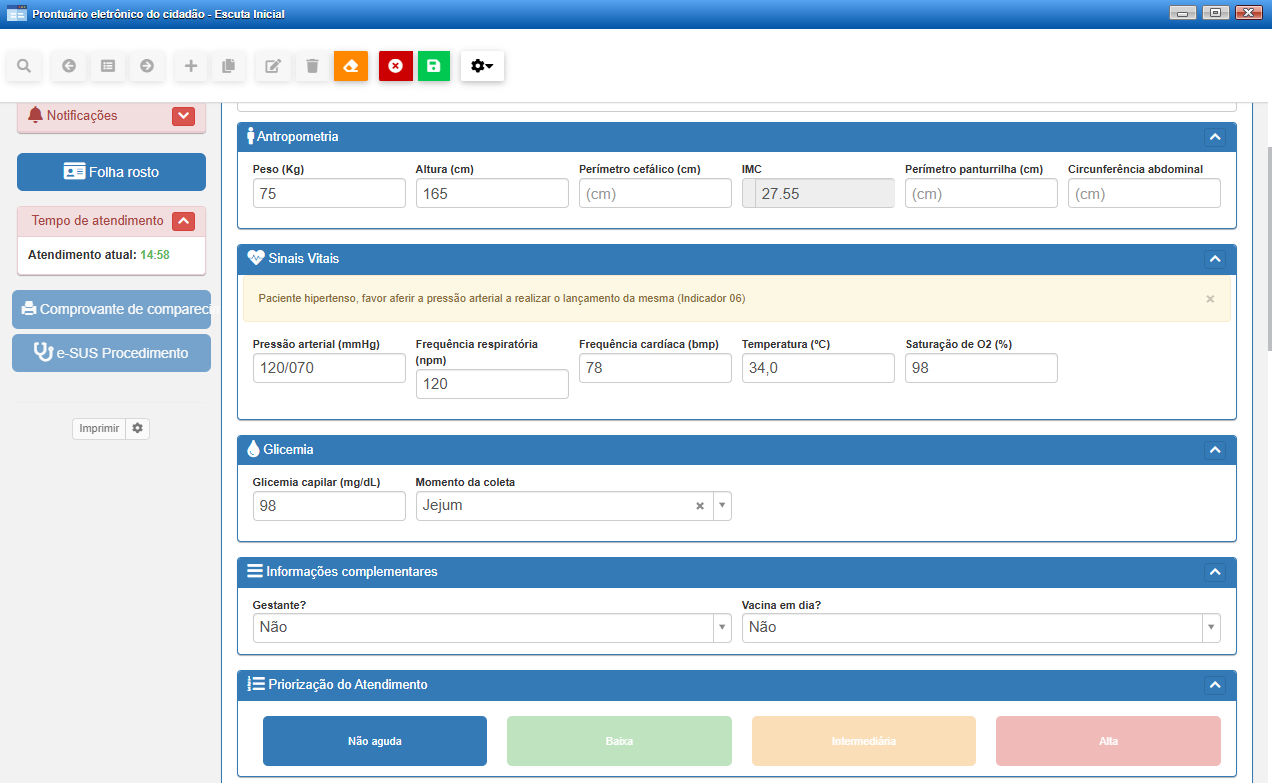
Task: Go to previous record arrow icon
Action: (x=68, y=66)
